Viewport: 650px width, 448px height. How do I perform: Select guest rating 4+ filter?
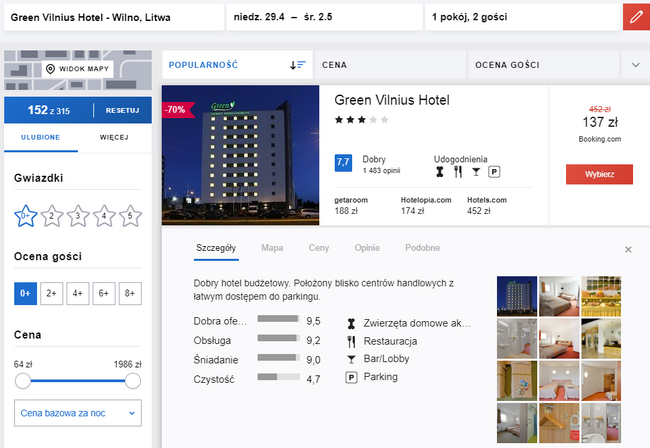78,293
